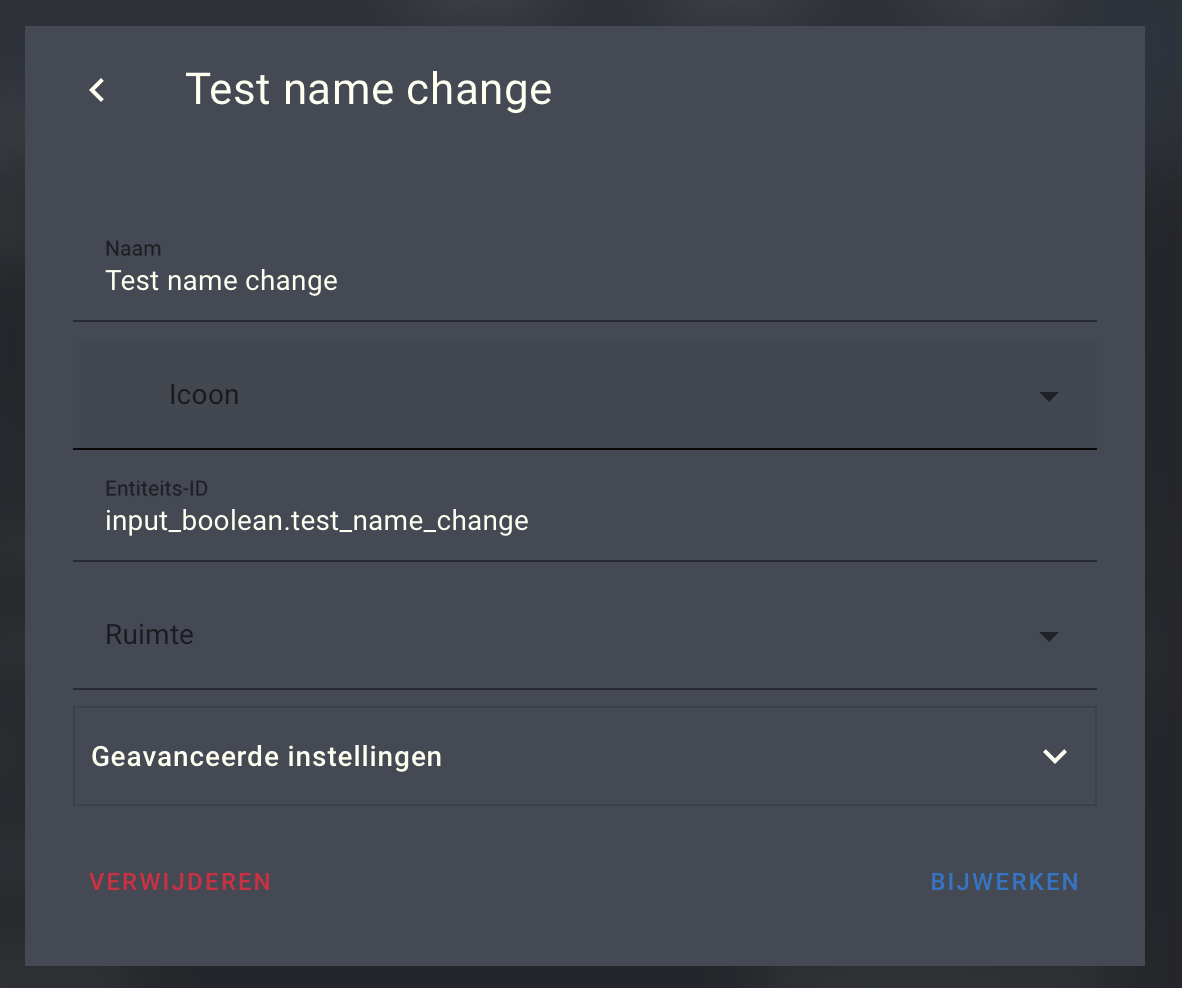Viewport: 1182px width, 988px height.
Task: Click BIJWERKEN to save changes
Action: click(x=1004, y=882)
